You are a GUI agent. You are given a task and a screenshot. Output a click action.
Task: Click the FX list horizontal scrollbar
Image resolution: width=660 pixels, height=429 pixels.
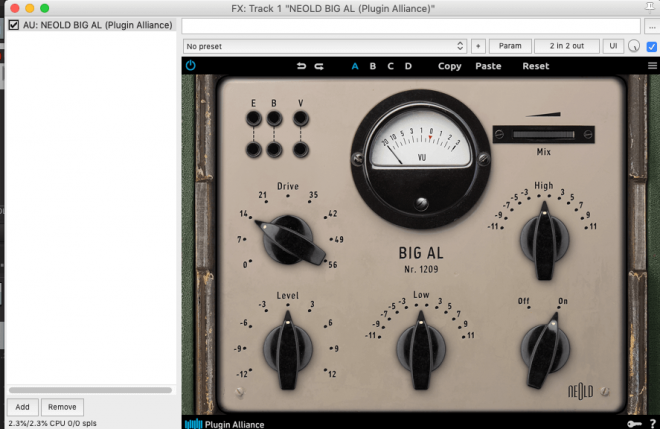tap(90, 390)
